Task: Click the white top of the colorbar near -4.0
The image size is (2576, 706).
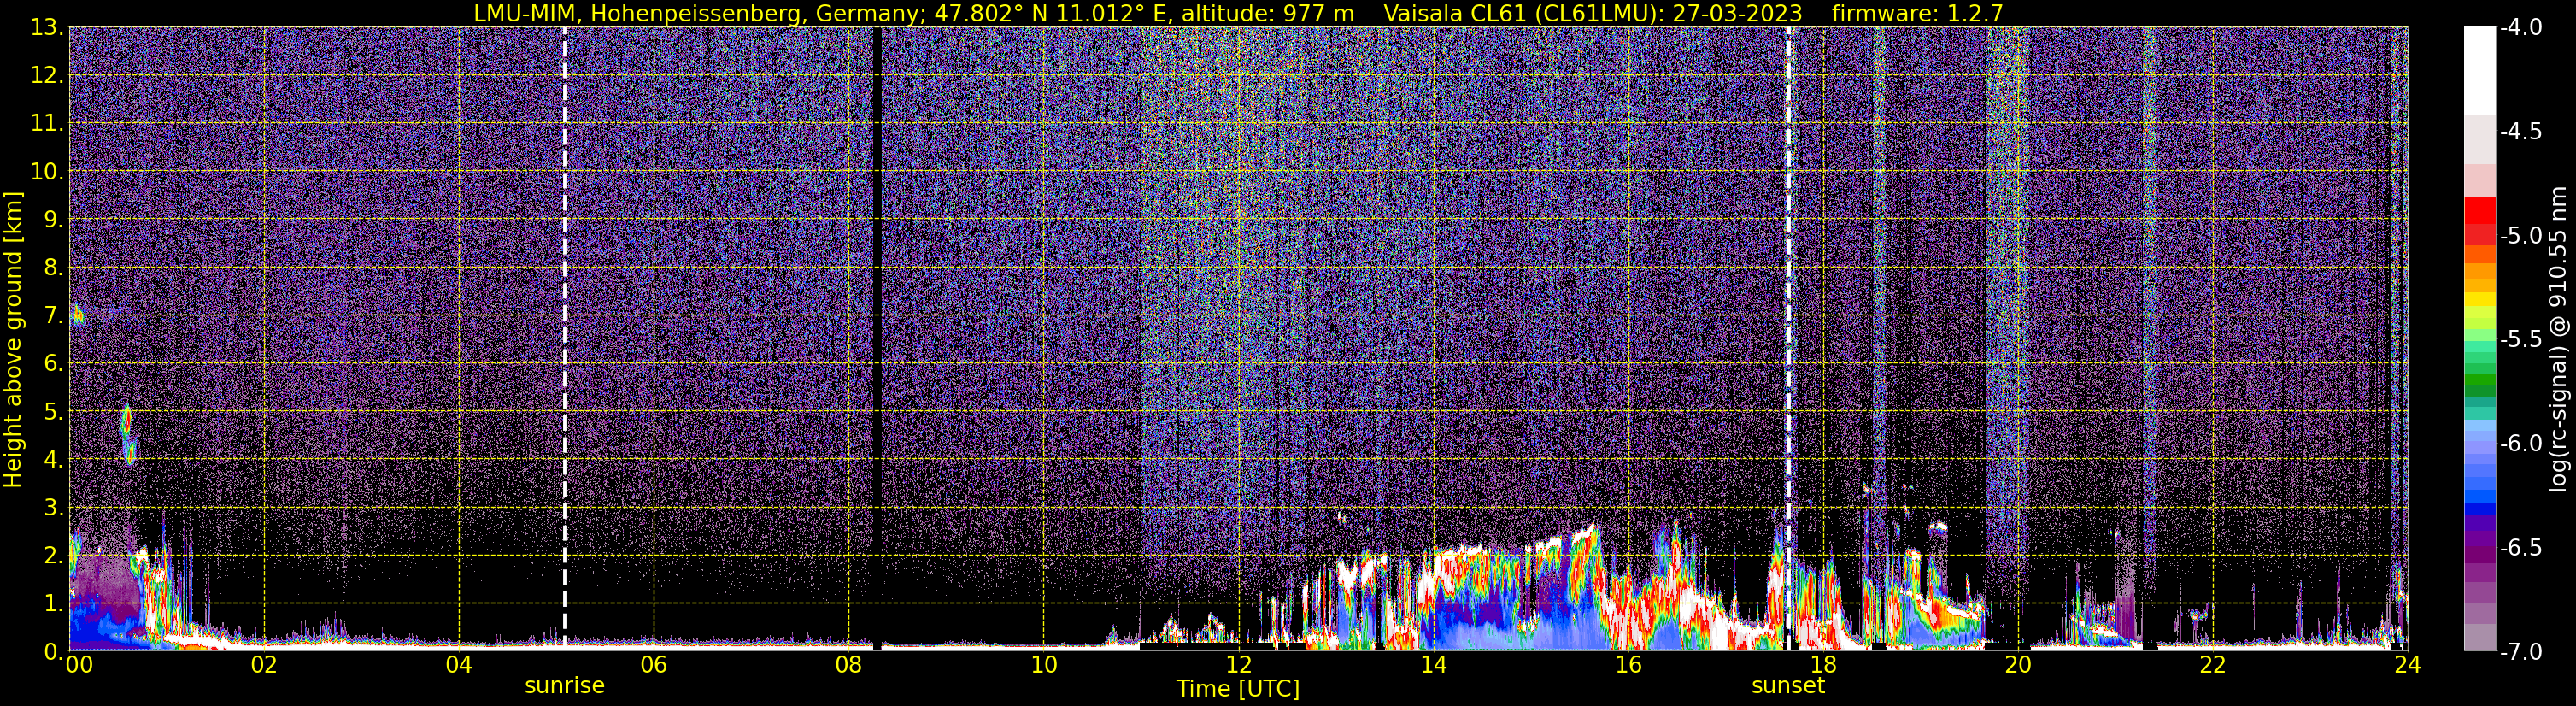Action: point(2480,70)
